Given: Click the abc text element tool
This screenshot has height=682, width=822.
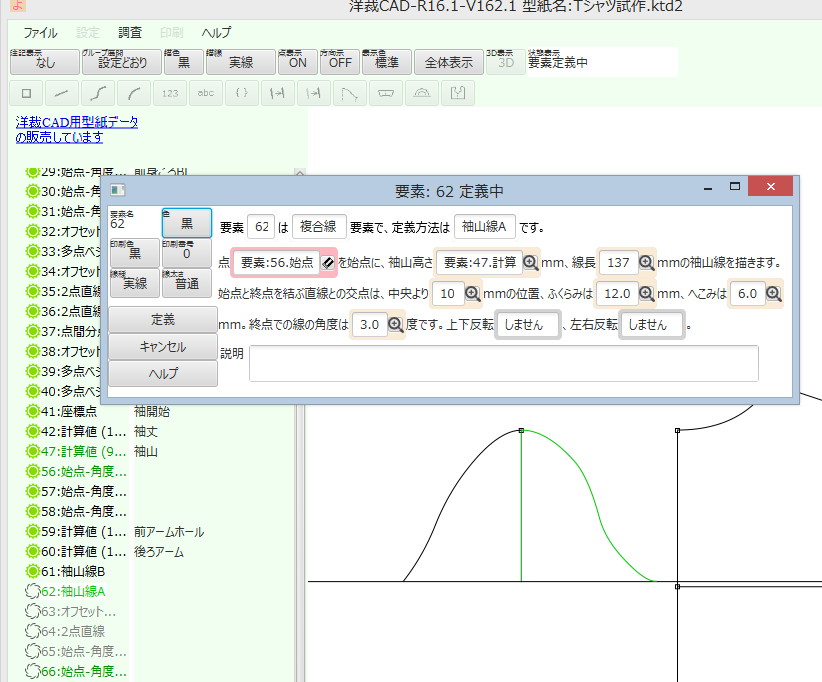Looking at the screenshot, I should [206, 93].
